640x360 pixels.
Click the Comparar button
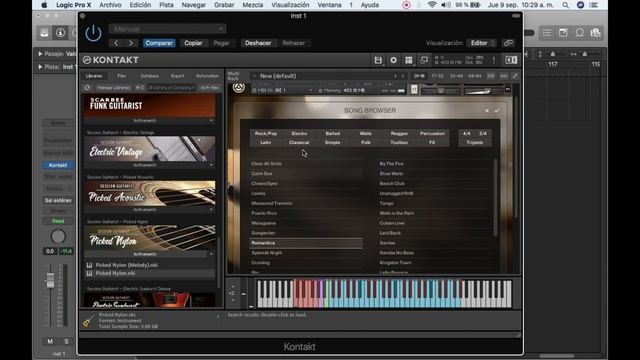pyautogui.click(x=159, y=43)
